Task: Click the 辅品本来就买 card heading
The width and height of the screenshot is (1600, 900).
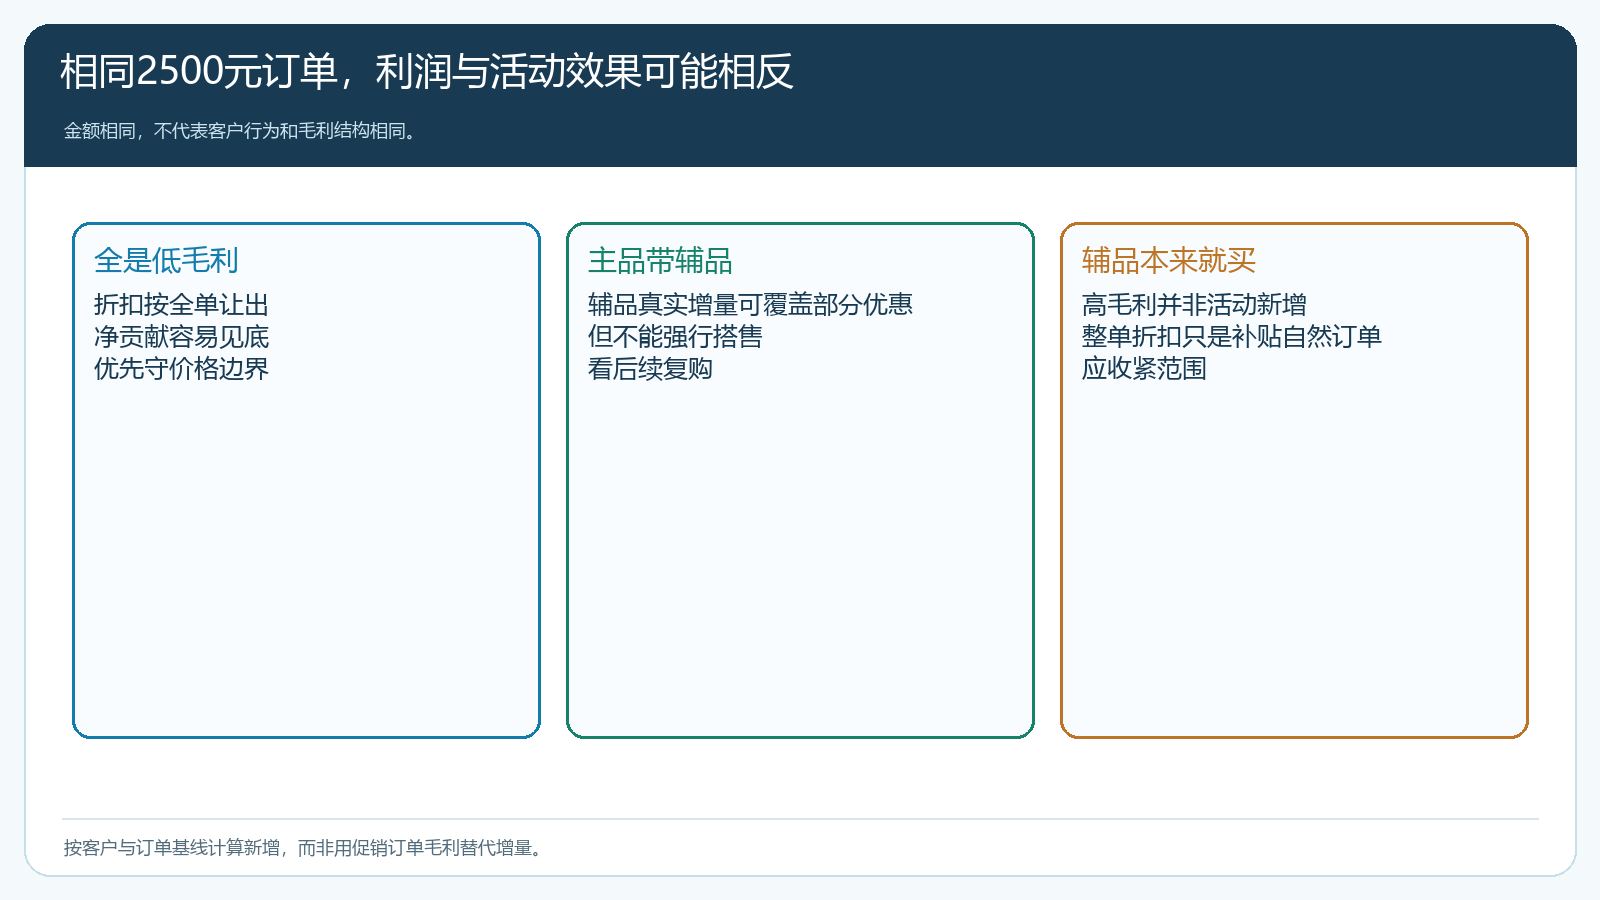Action: click(x=1169, y=261)
